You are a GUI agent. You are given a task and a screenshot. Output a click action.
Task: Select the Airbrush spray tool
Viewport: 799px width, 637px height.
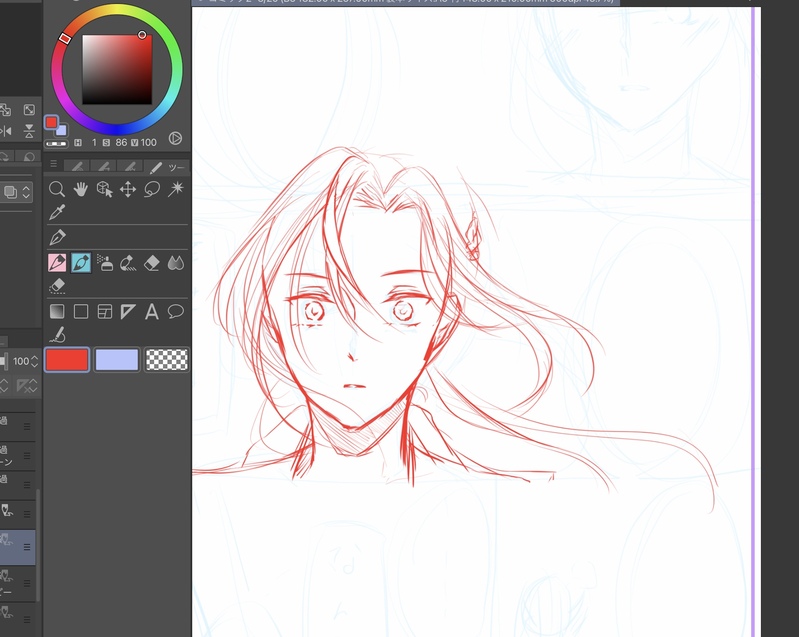pos(104,263)
